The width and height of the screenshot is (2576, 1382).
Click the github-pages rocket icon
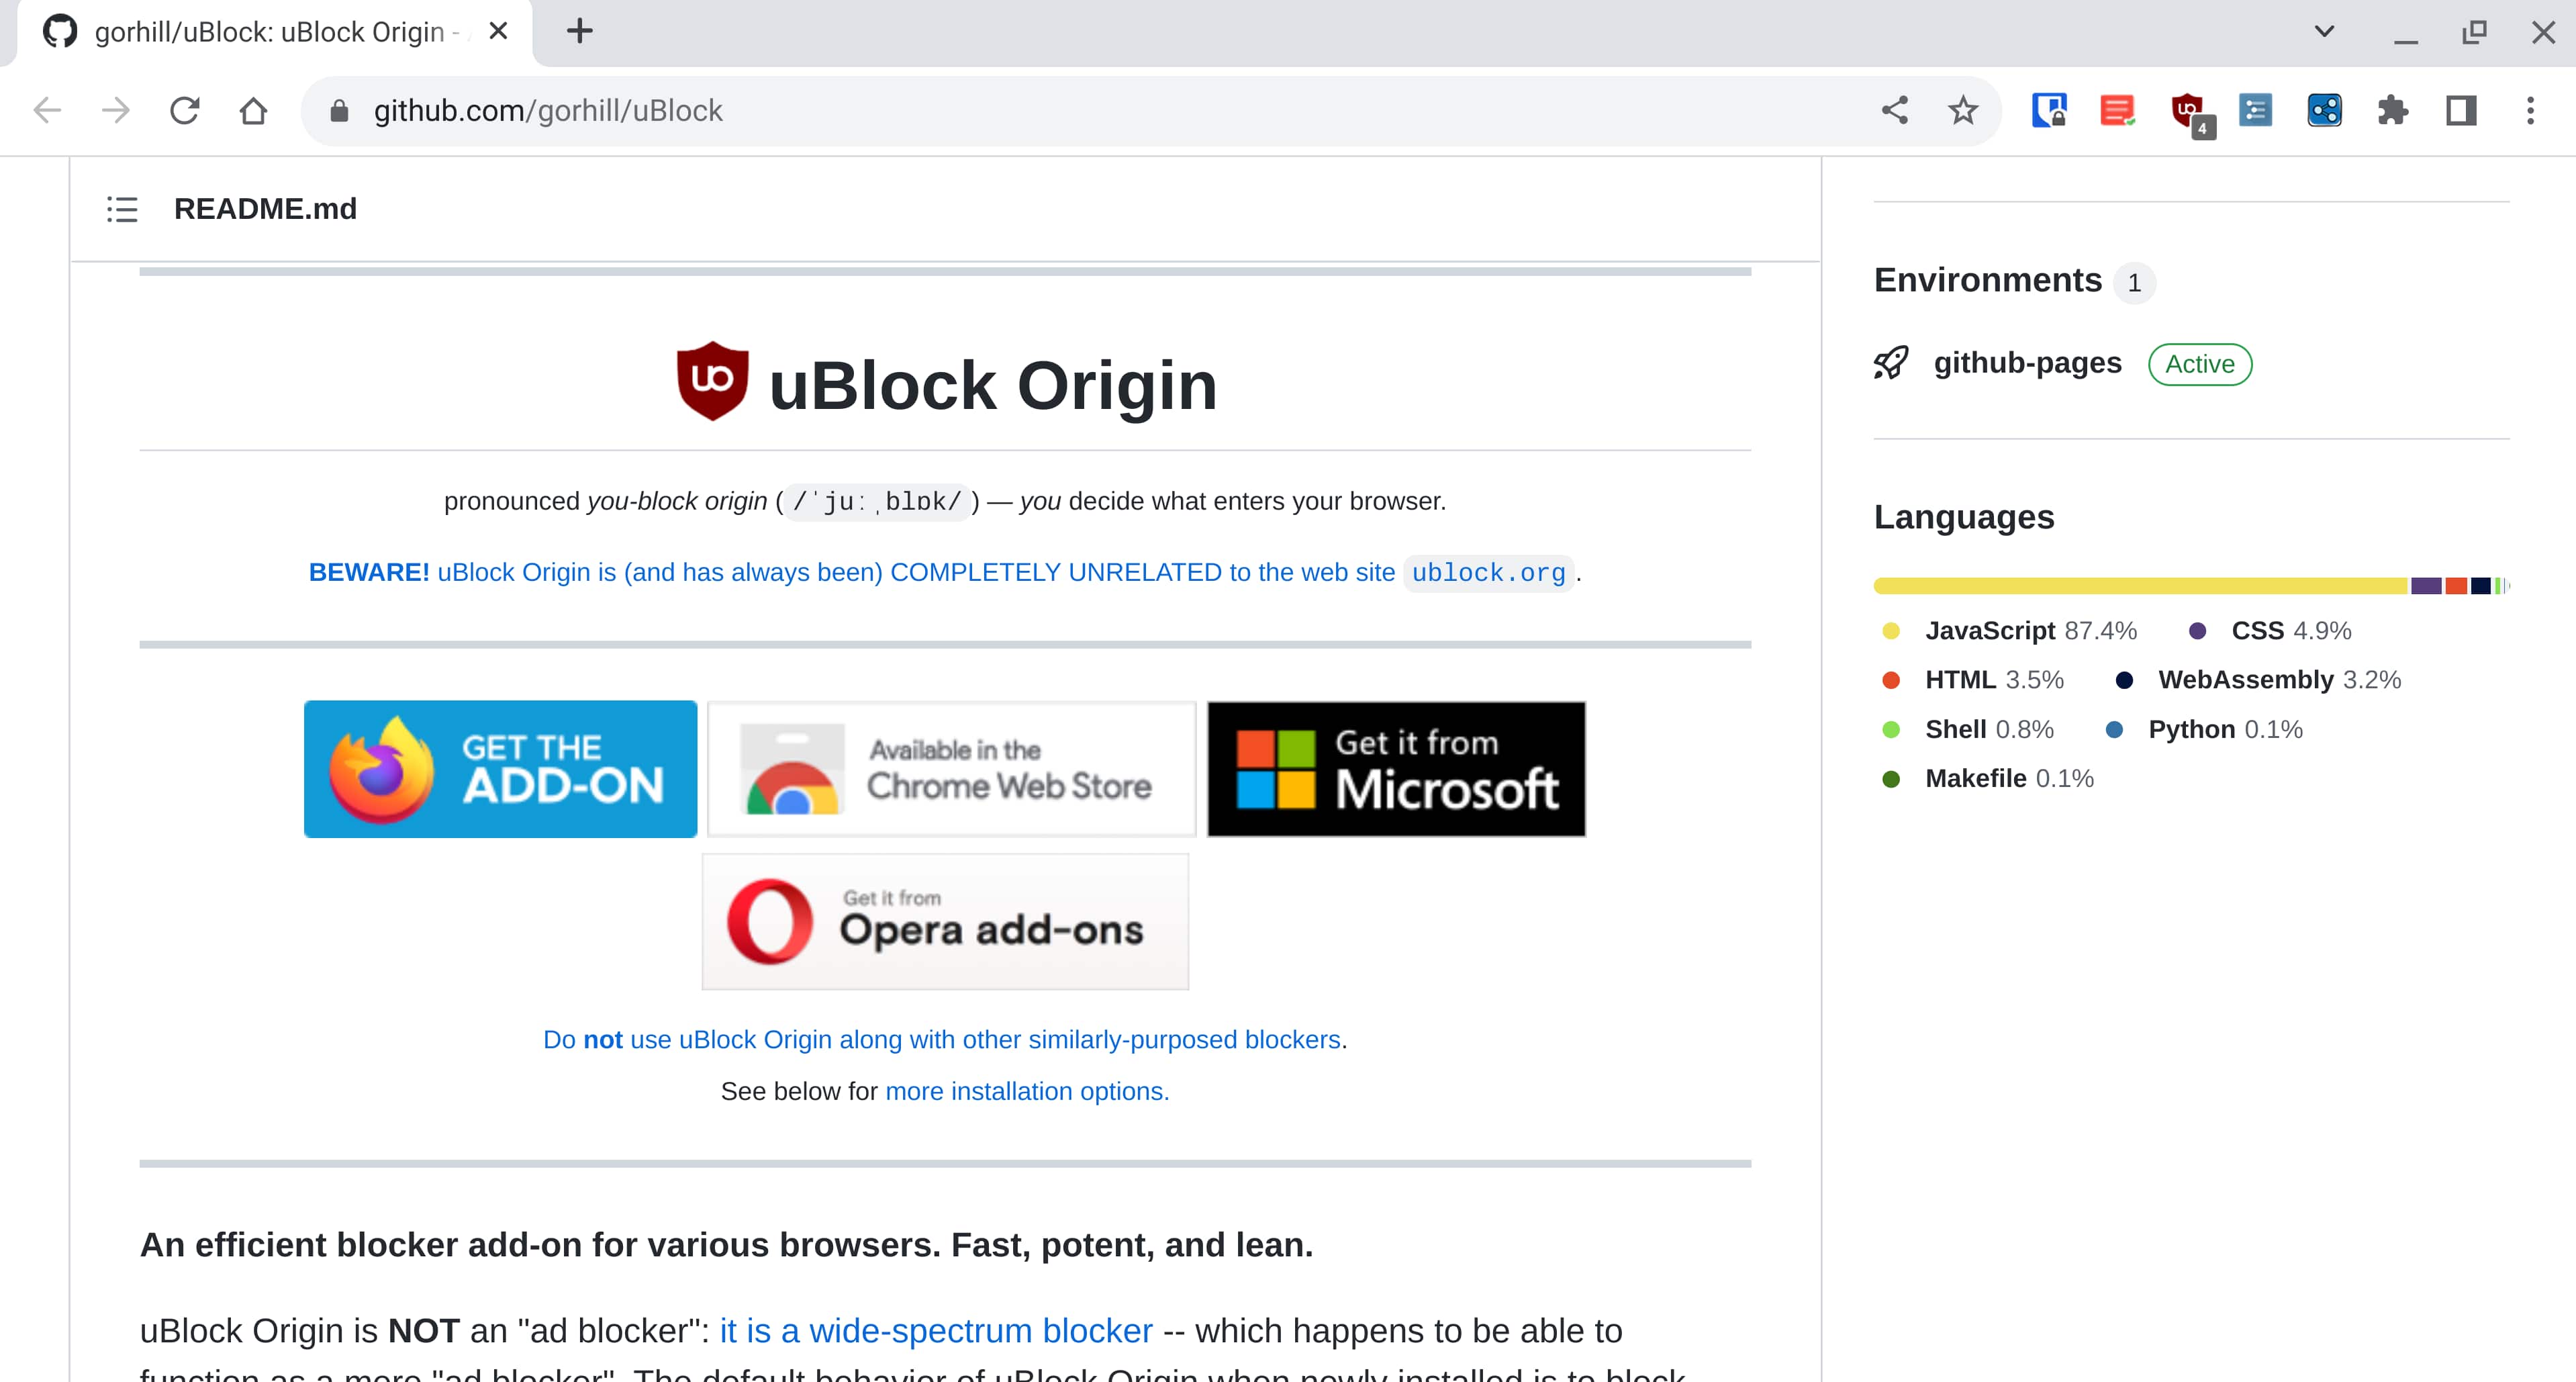click(x=1890, y=363)
